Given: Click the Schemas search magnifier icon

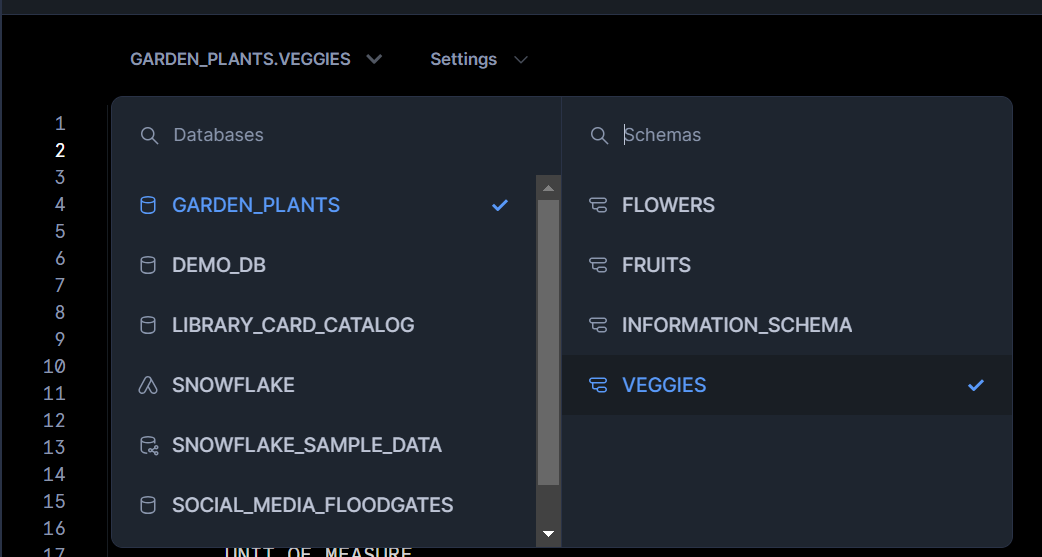Looking at the screenshot, I should (x=599, y=136).
